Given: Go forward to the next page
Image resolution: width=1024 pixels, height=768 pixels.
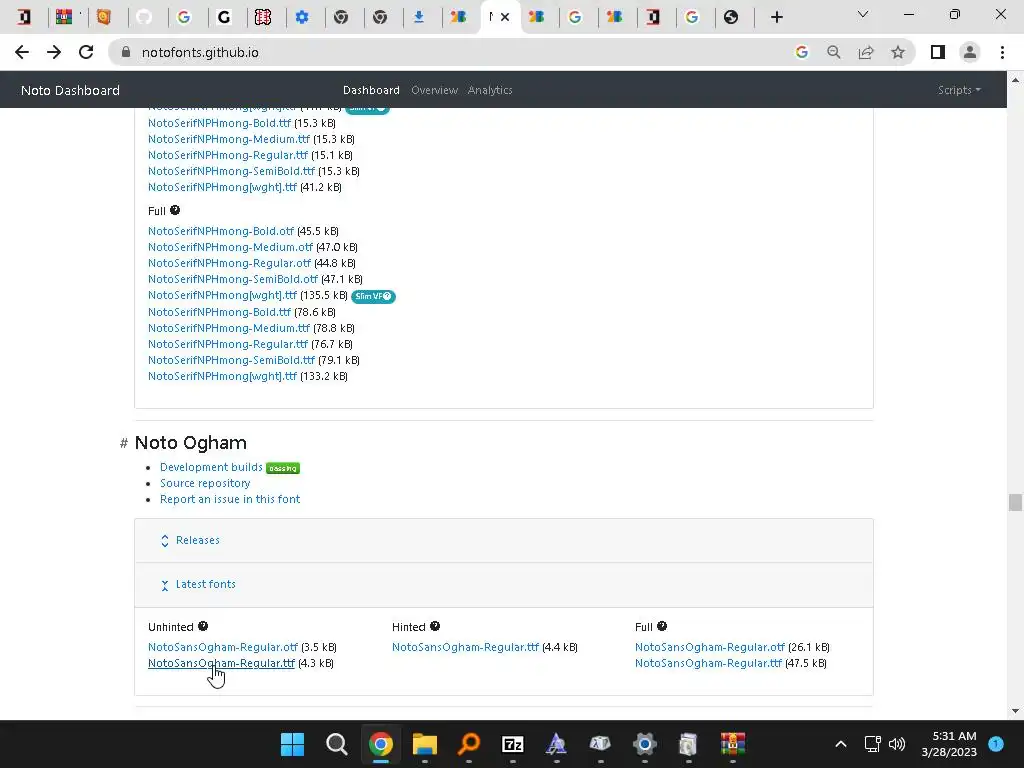Looking at the screenshot, I should coord(54,52).
